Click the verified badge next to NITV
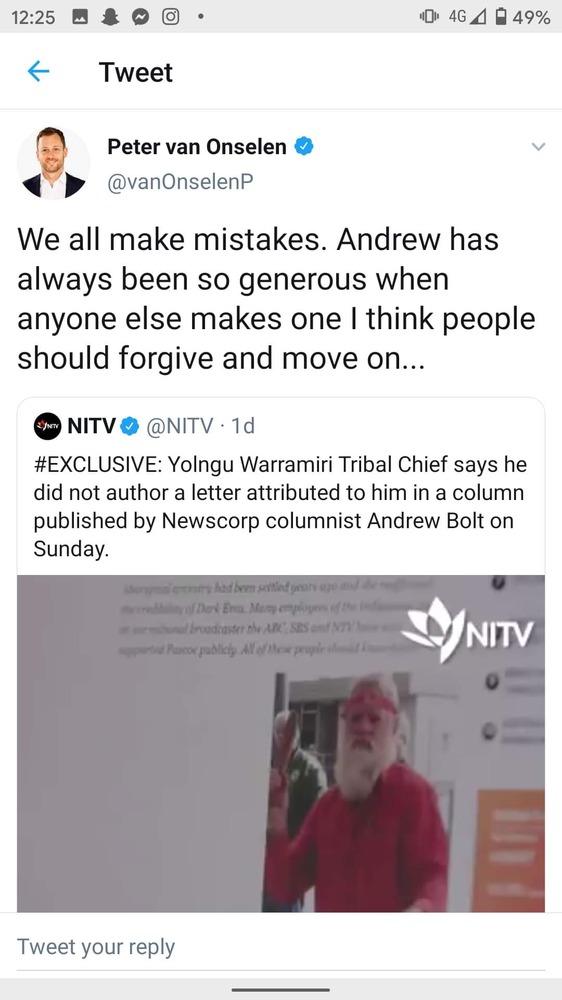 (x=130, y=426)
